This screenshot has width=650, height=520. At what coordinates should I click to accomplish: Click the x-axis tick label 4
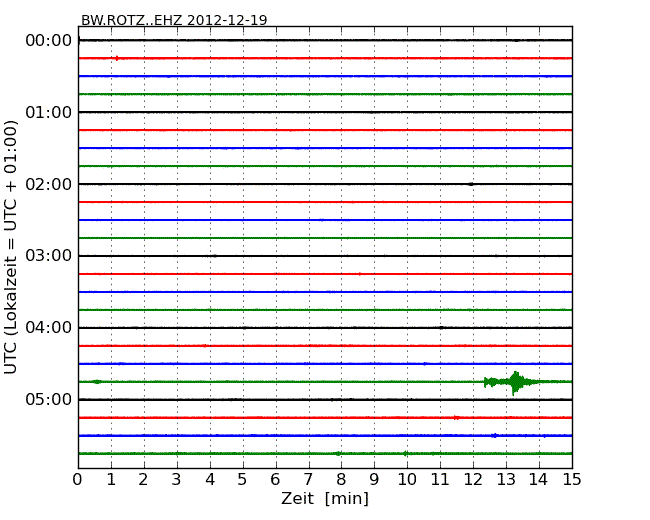point(210,480)
